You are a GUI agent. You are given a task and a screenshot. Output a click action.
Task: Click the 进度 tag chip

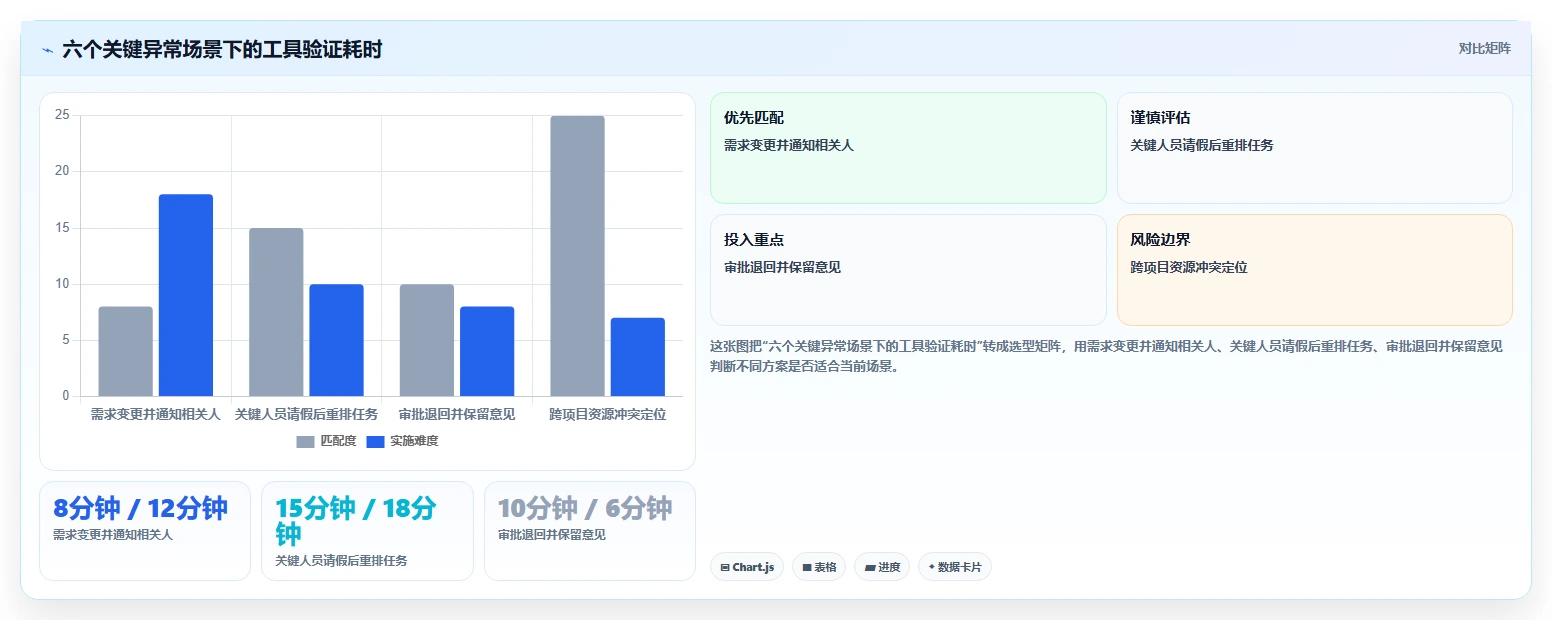pos(882,567)
